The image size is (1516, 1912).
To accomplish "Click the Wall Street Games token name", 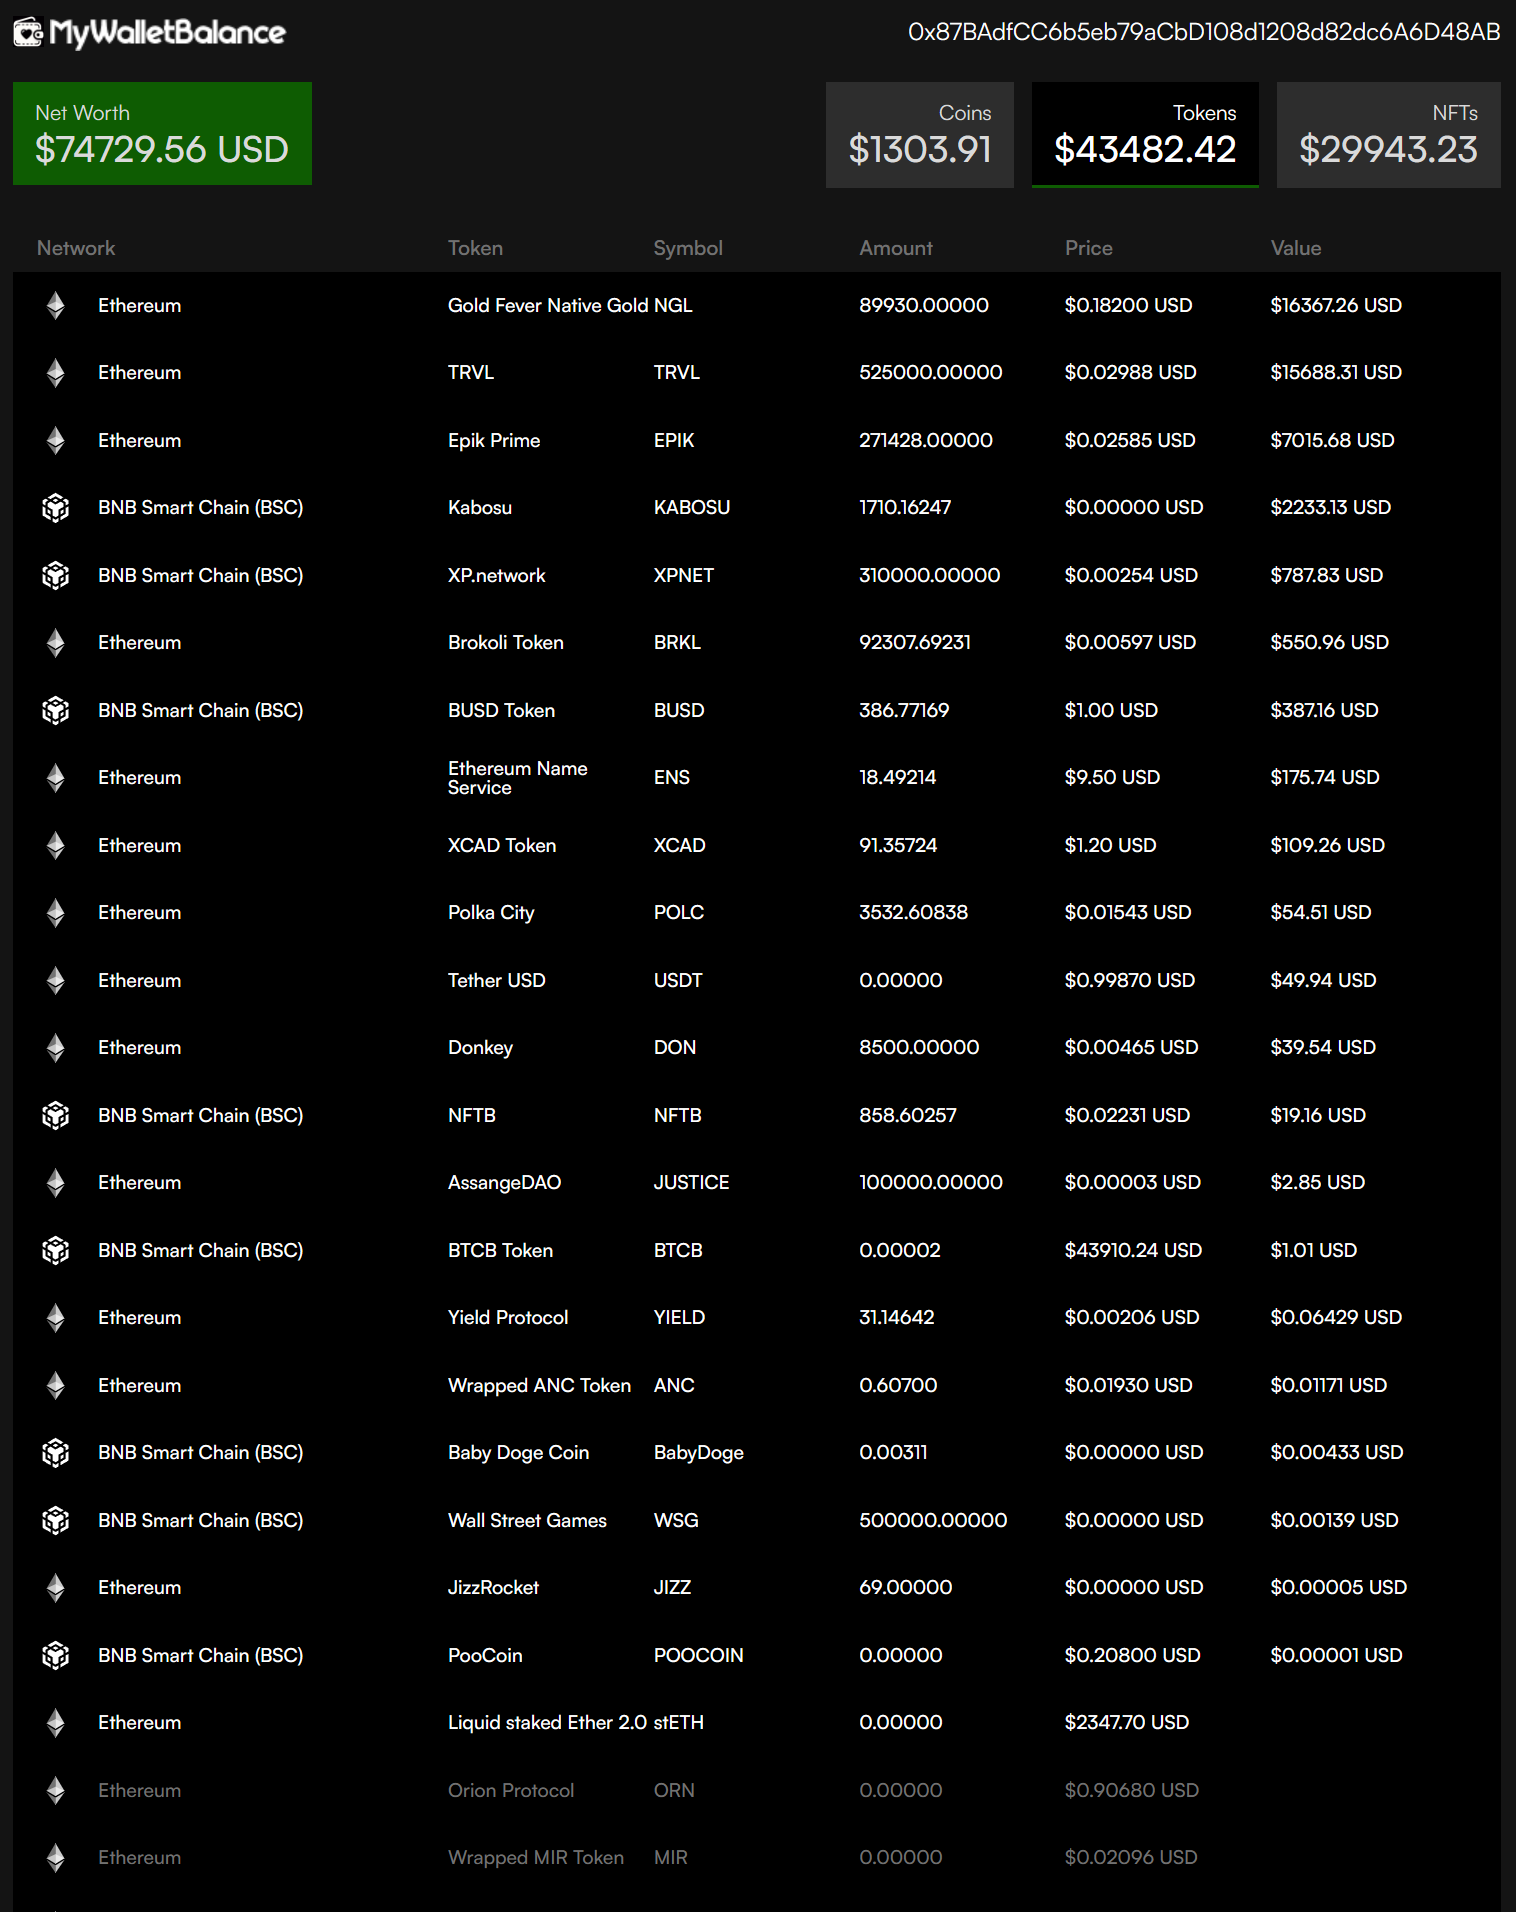I will (x=527, y=1520).
